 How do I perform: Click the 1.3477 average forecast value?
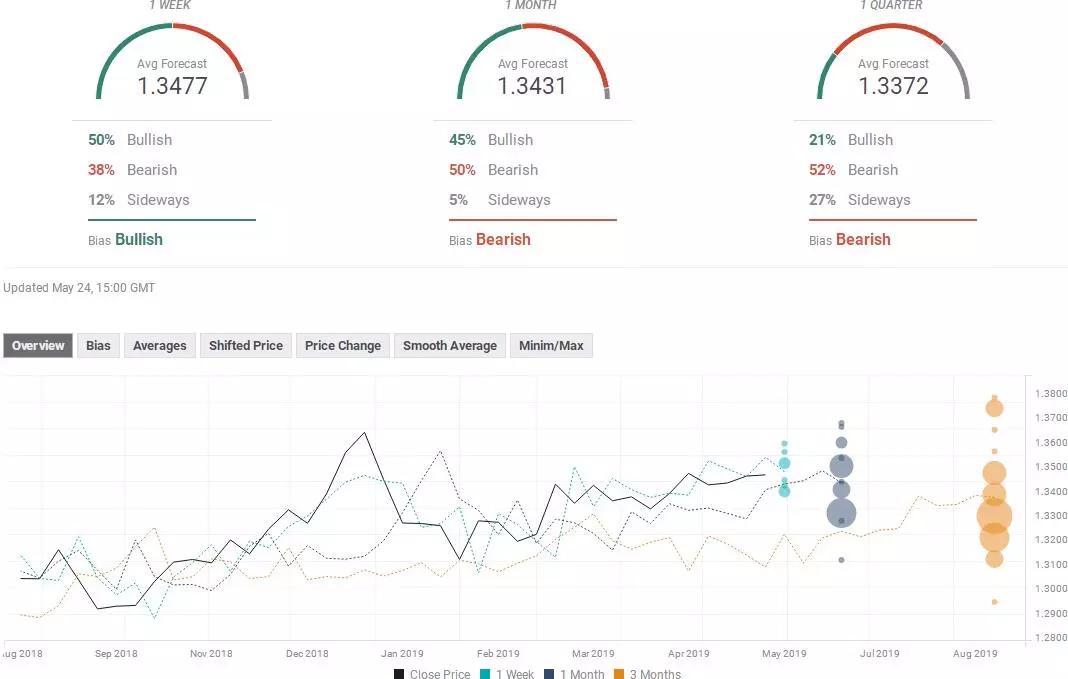coord(172,86)
